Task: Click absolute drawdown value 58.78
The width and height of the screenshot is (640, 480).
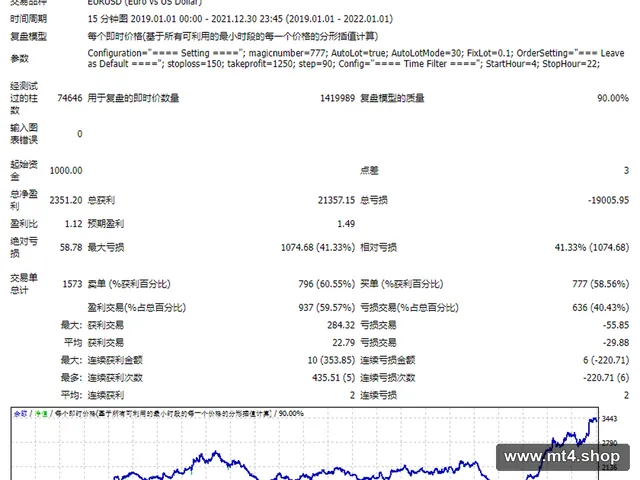Action: point(71,247)
